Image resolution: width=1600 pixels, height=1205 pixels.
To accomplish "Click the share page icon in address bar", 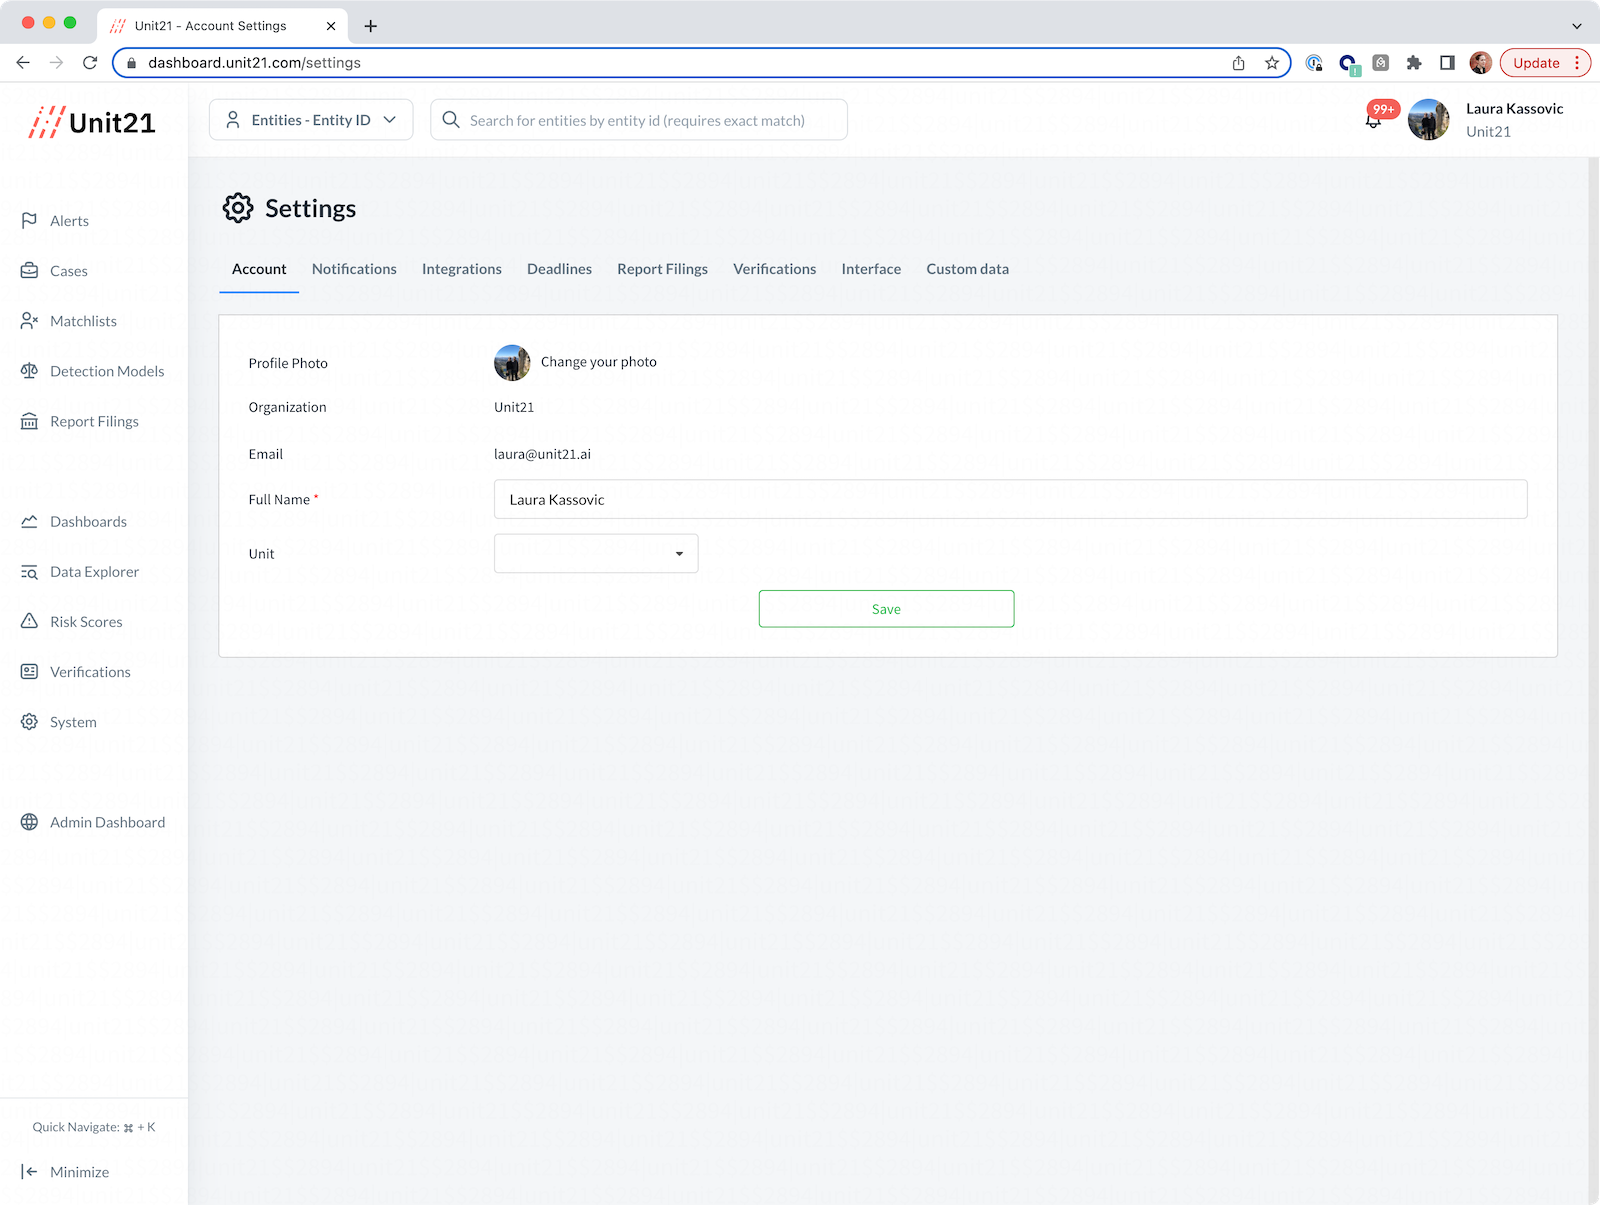I will (1239, 63).
